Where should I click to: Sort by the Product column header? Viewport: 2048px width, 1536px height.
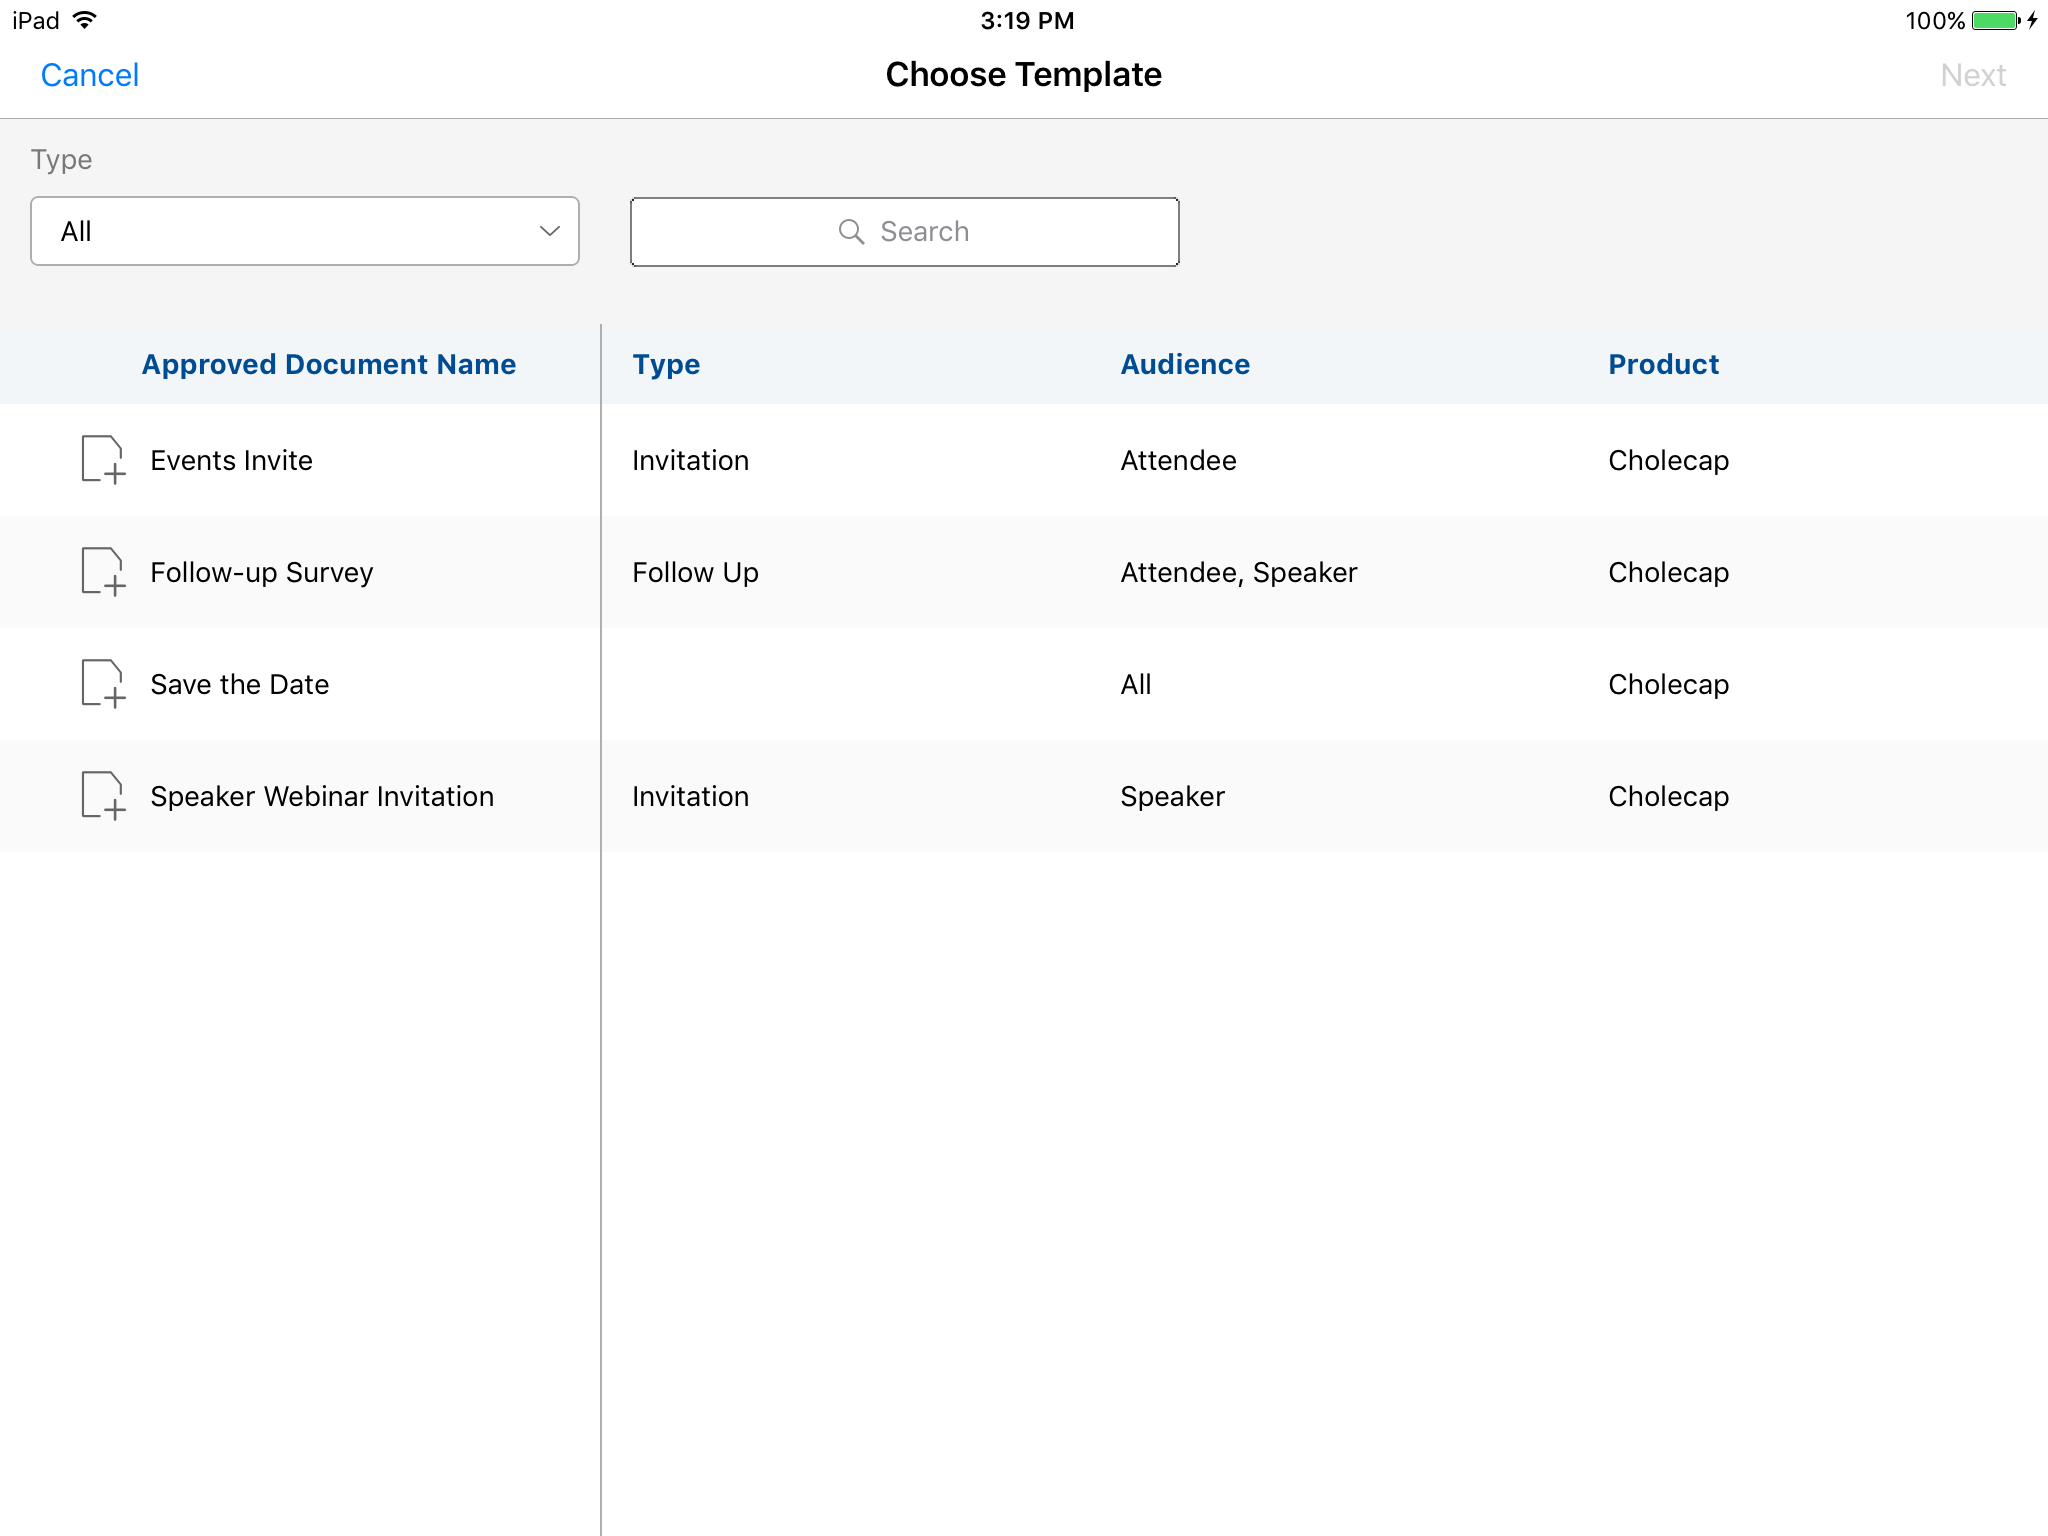coord(1663,364)
